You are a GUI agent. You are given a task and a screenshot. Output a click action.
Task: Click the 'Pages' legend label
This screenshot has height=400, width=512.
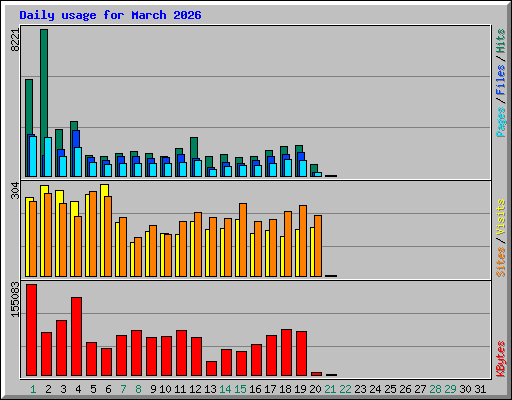point(501,122)
